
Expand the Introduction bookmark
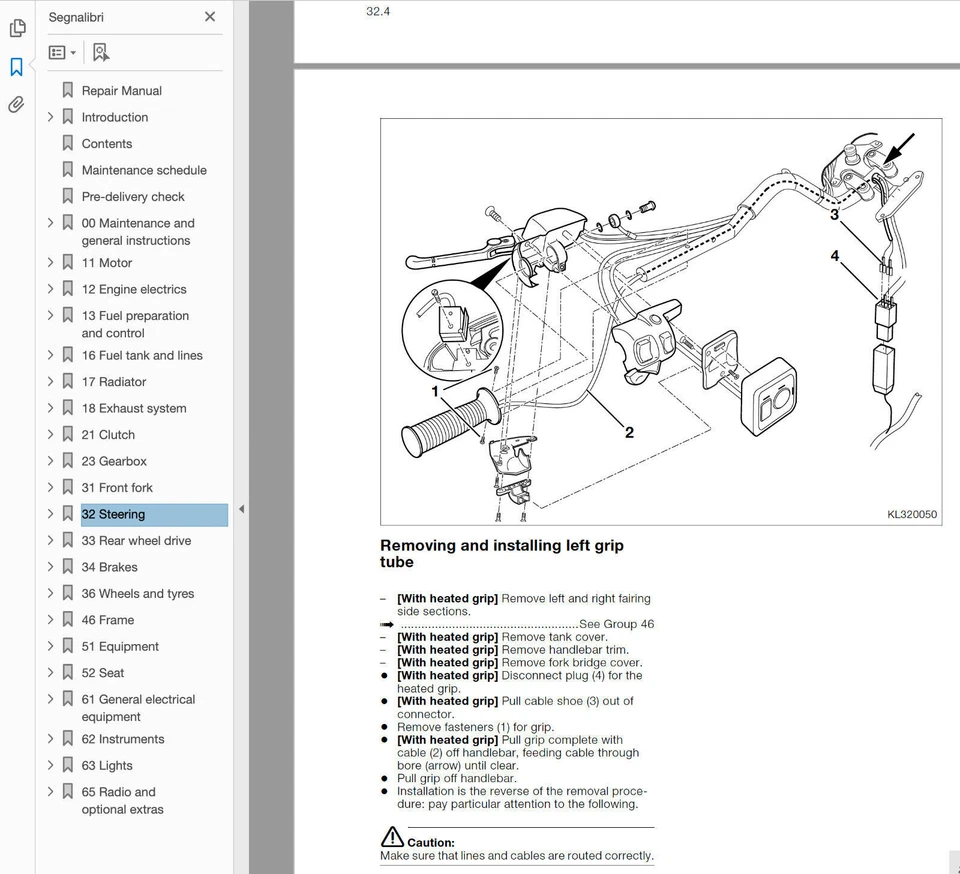(49, 117)
